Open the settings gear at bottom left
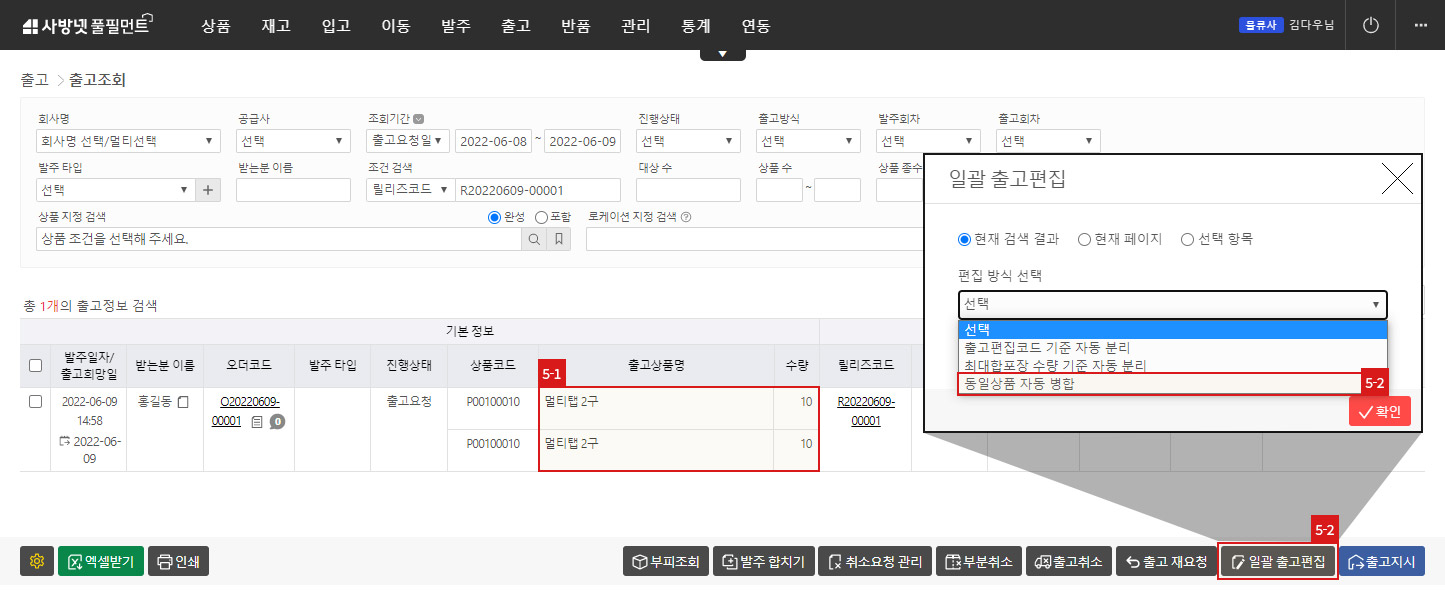1445x610 pixels. [x=36, y=560]
